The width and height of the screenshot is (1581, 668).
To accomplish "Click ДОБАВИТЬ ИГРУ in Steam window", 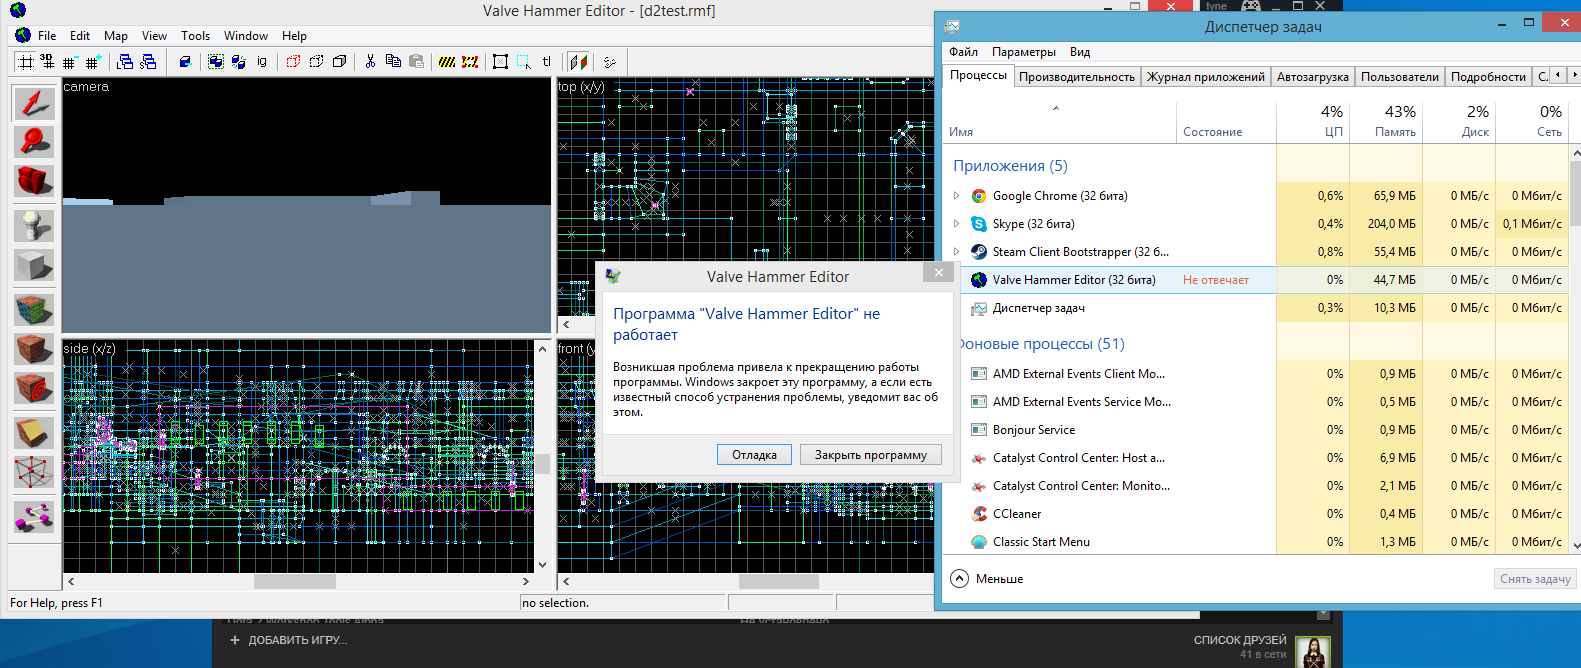I will pyautogui.click(x=288, y=640).
